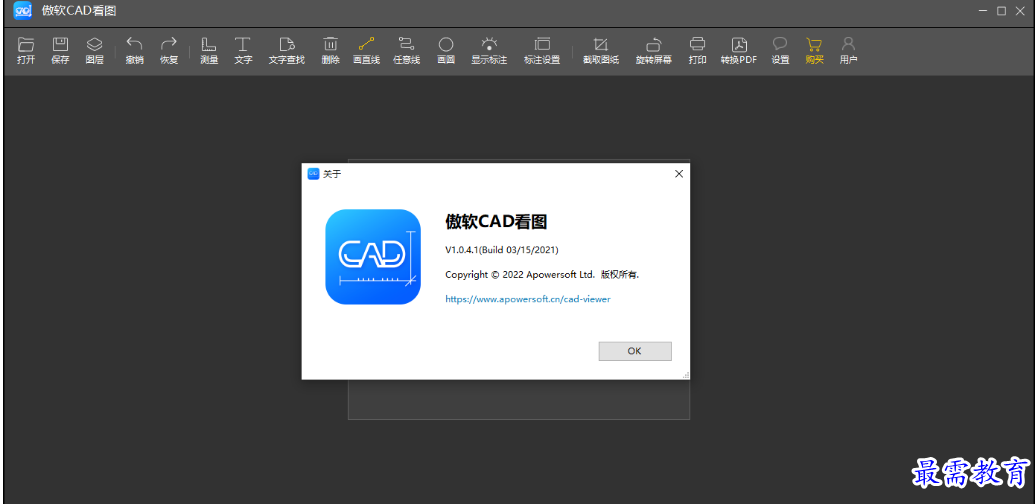Click the 关于 dialog title text
This screenshot has height=504, width=1036.
tap(332, 174)
